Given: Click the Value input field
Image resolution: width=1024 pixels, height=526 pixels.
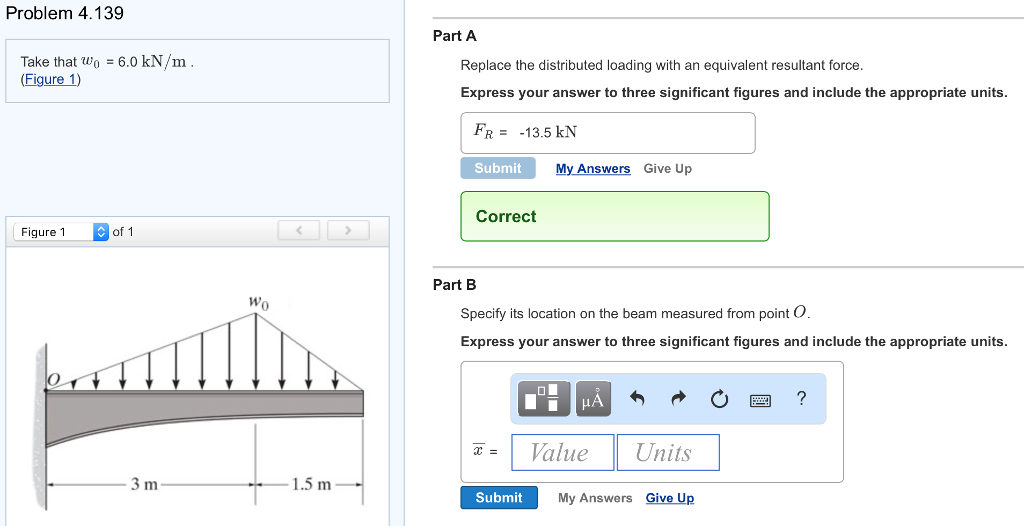Looking at the screenshot, I should pyautogui.click(x=562, y=452).
